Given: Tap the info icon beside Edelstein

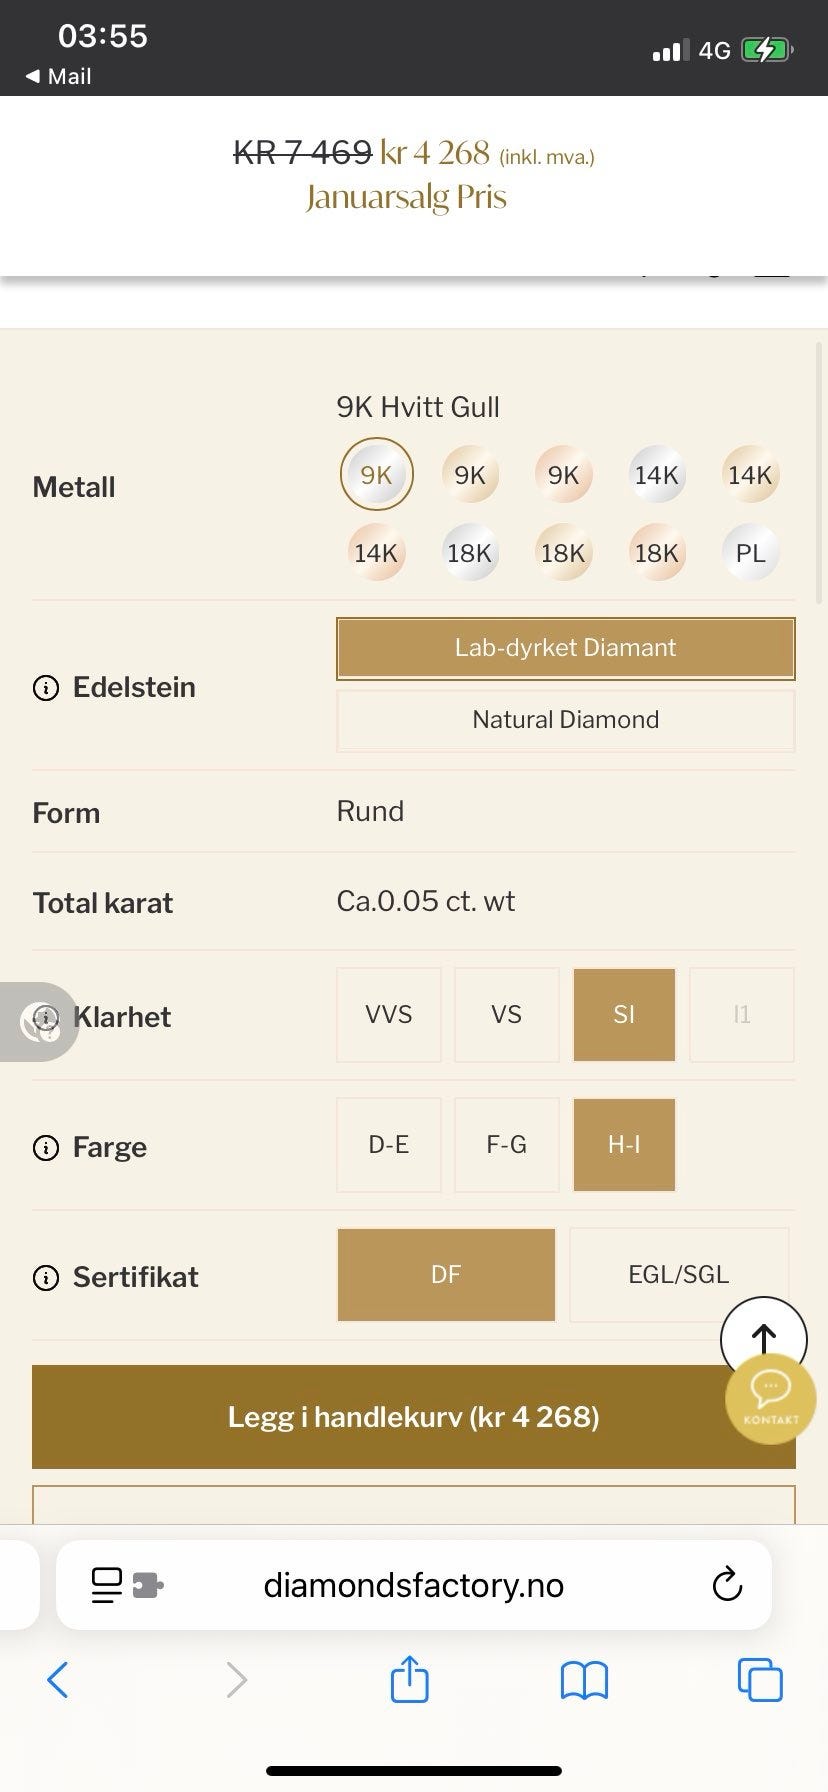Looking at the screenshot, I should point(46,688).
